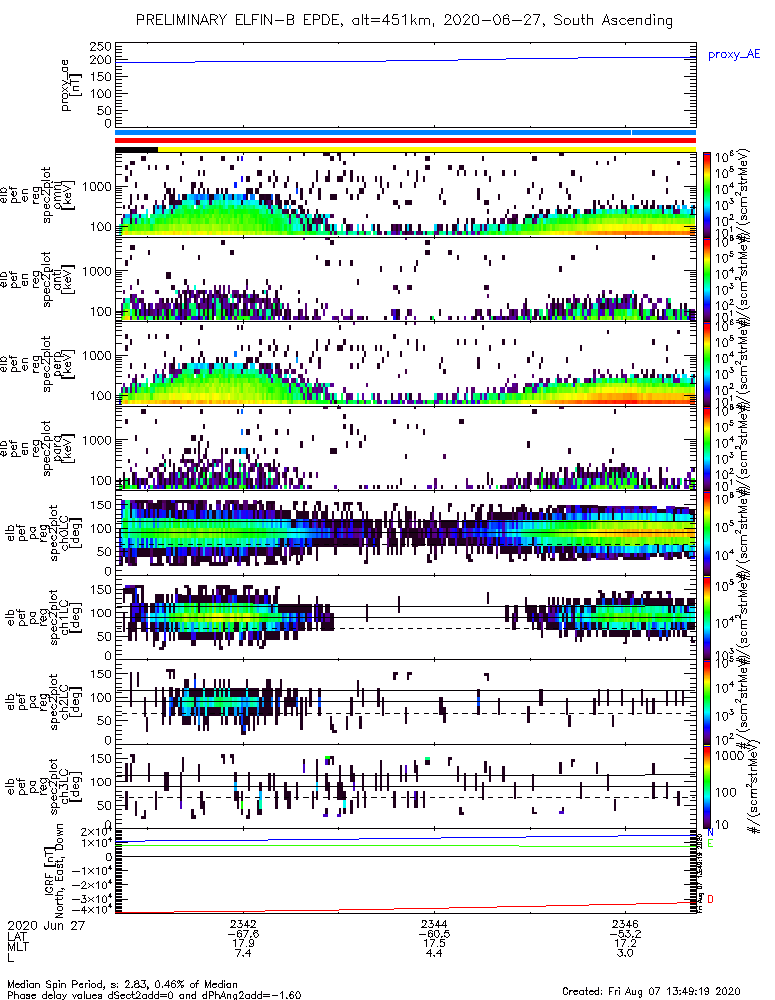Click the anti energy spectrogram panel
This screenshot has width=775, height=1000.
click(406, 279)
